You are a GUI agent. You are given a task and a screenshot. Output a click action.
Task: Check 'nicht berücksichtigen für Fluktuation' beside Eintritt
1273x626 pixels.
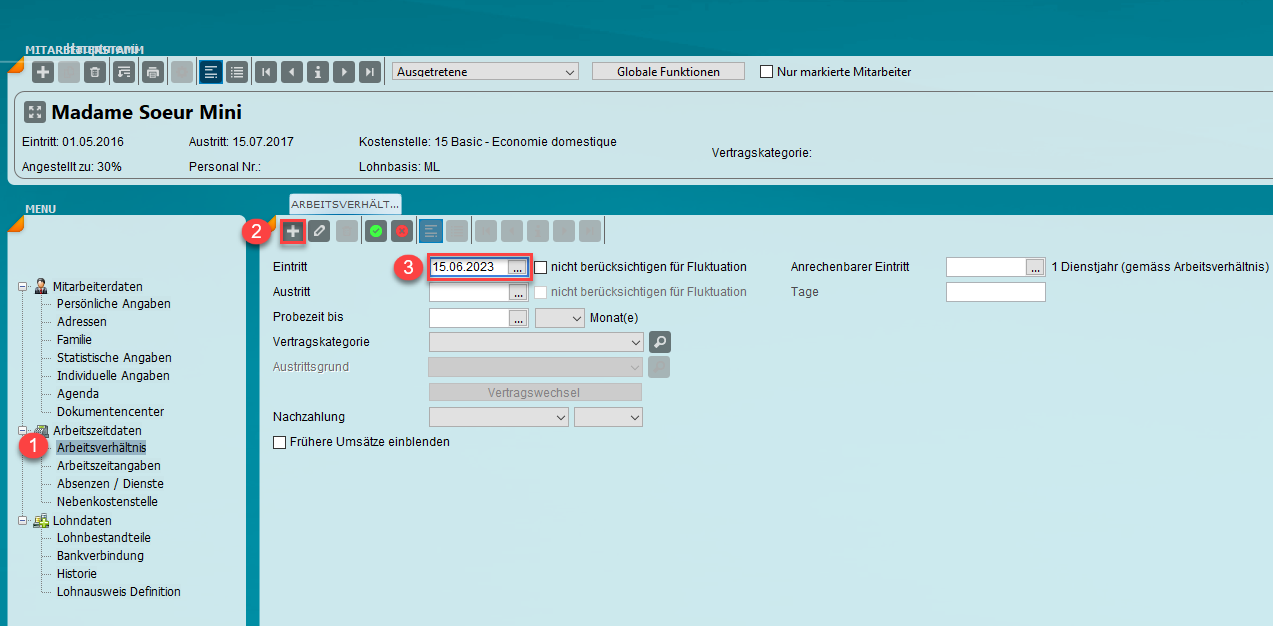(541, 267)
